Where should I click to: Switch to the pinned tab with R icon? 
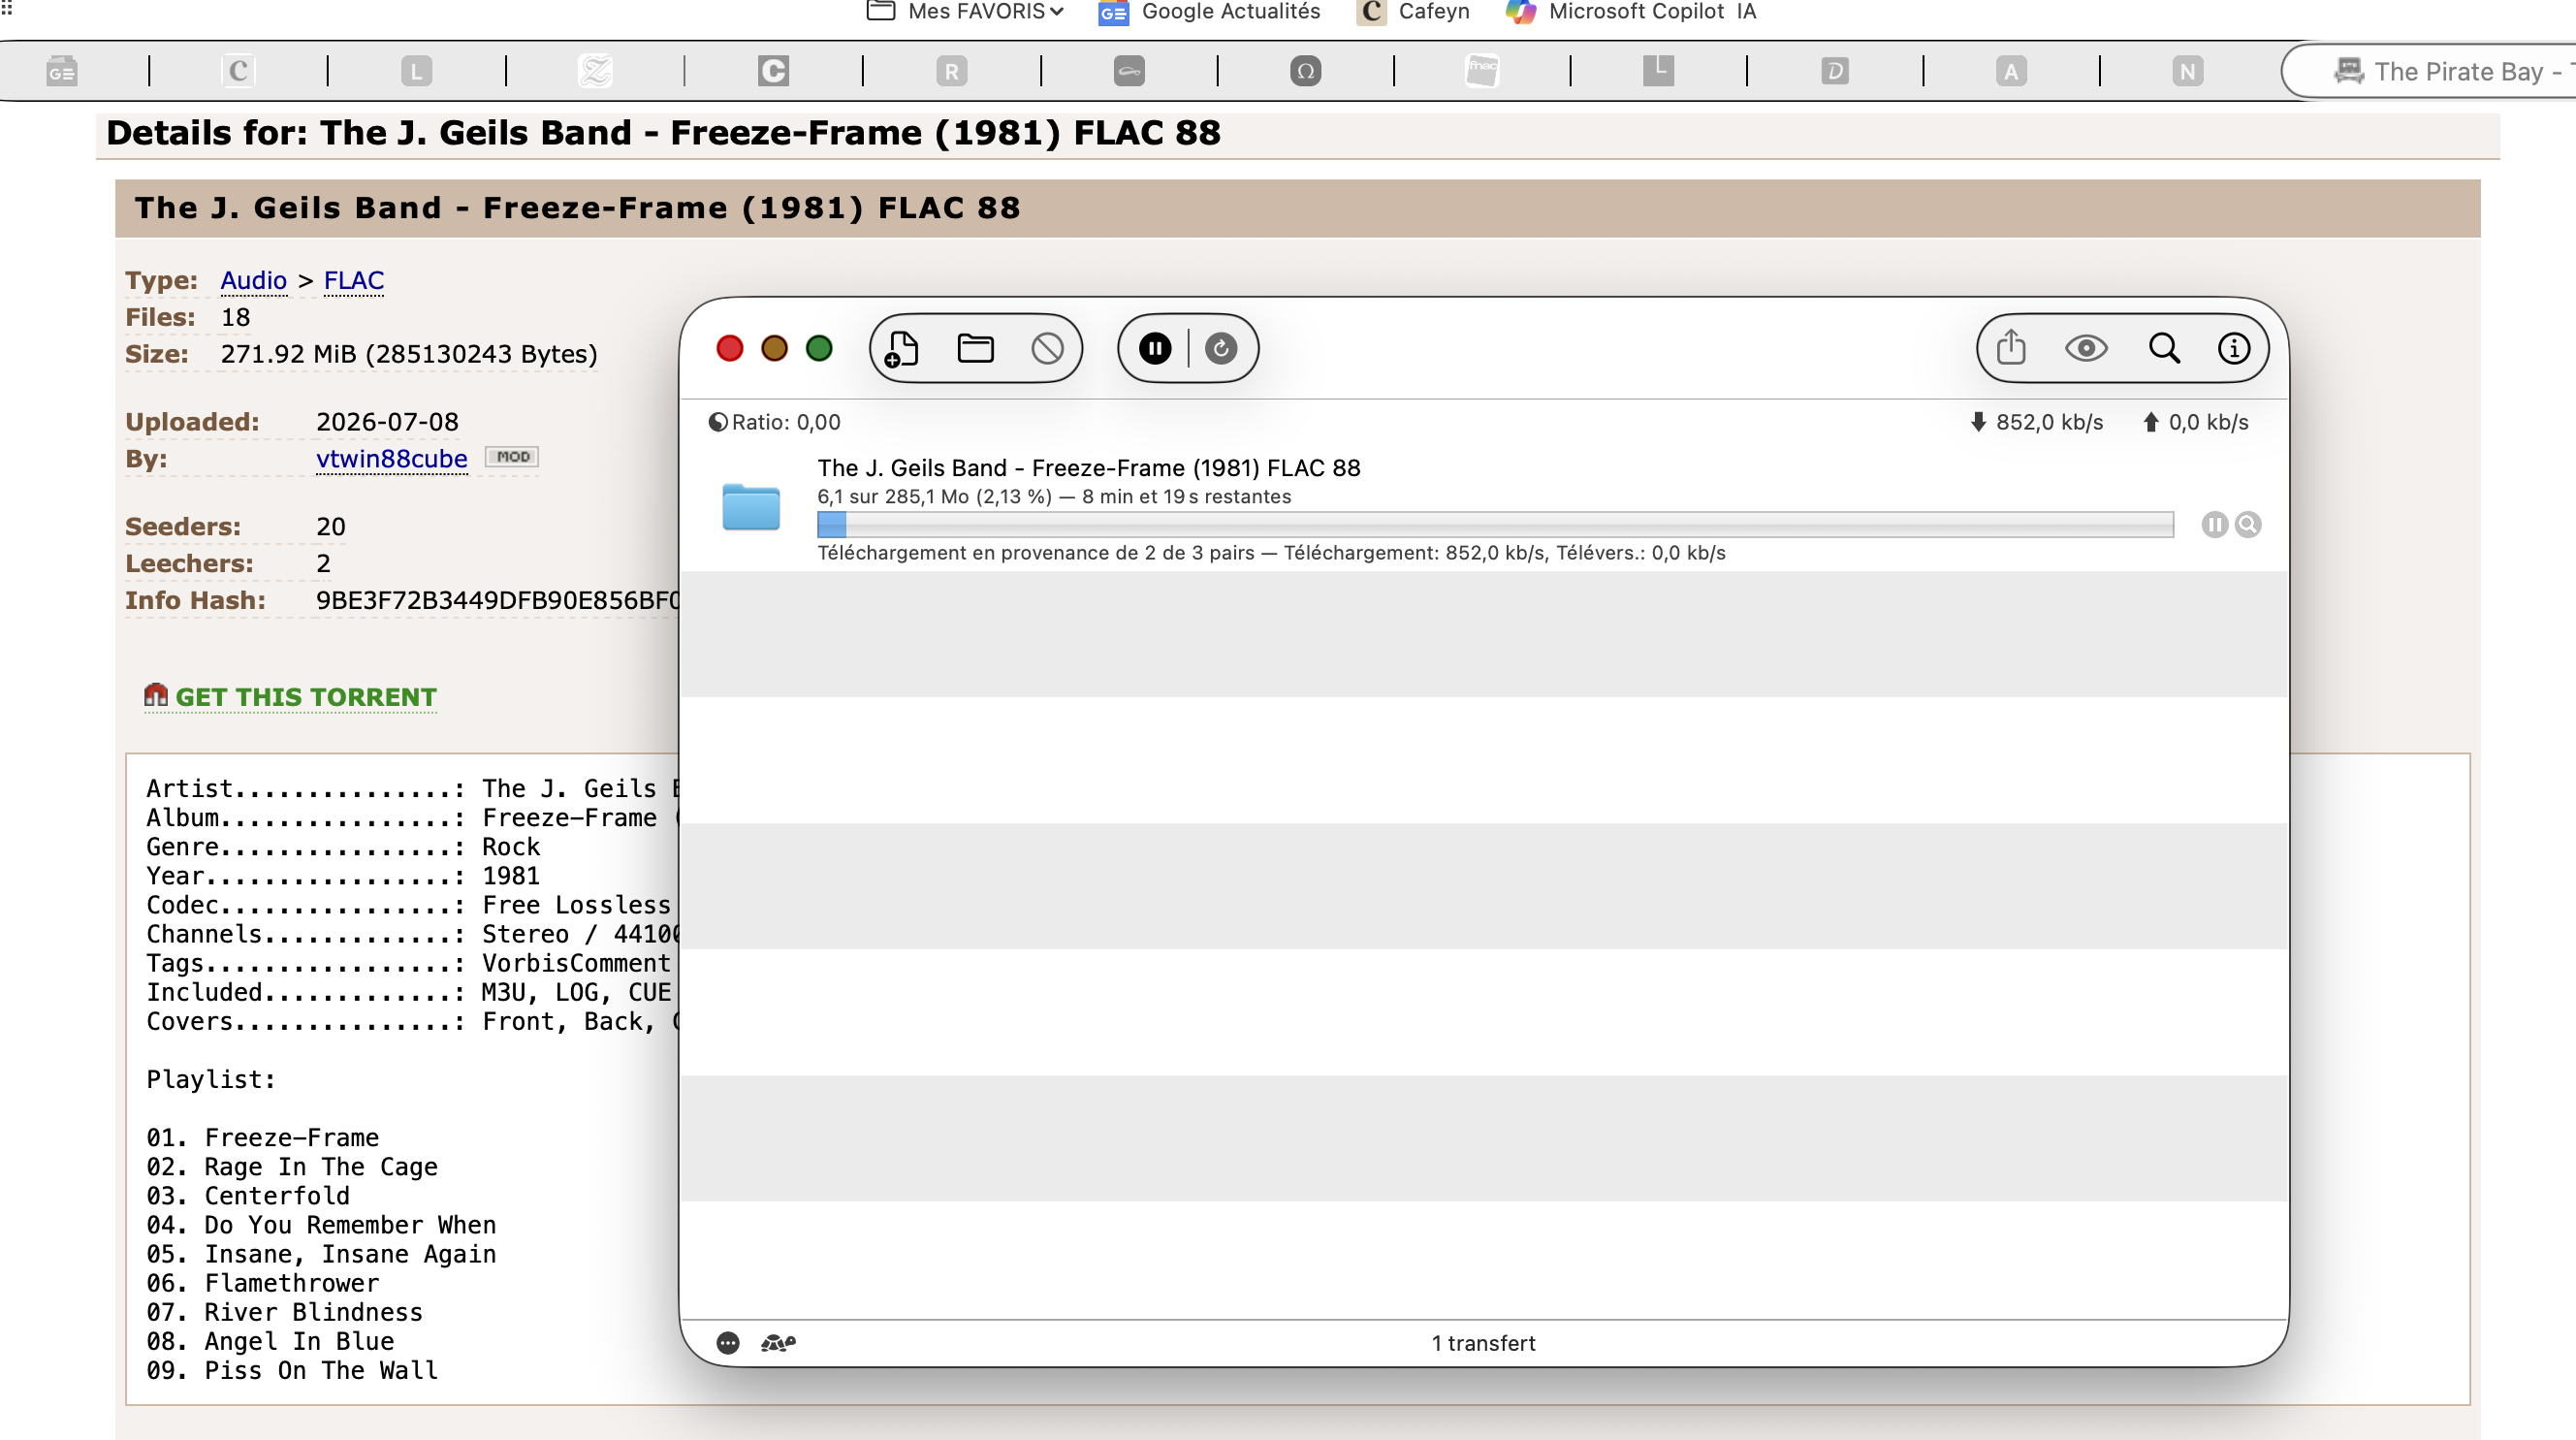(x=951, y=71)
